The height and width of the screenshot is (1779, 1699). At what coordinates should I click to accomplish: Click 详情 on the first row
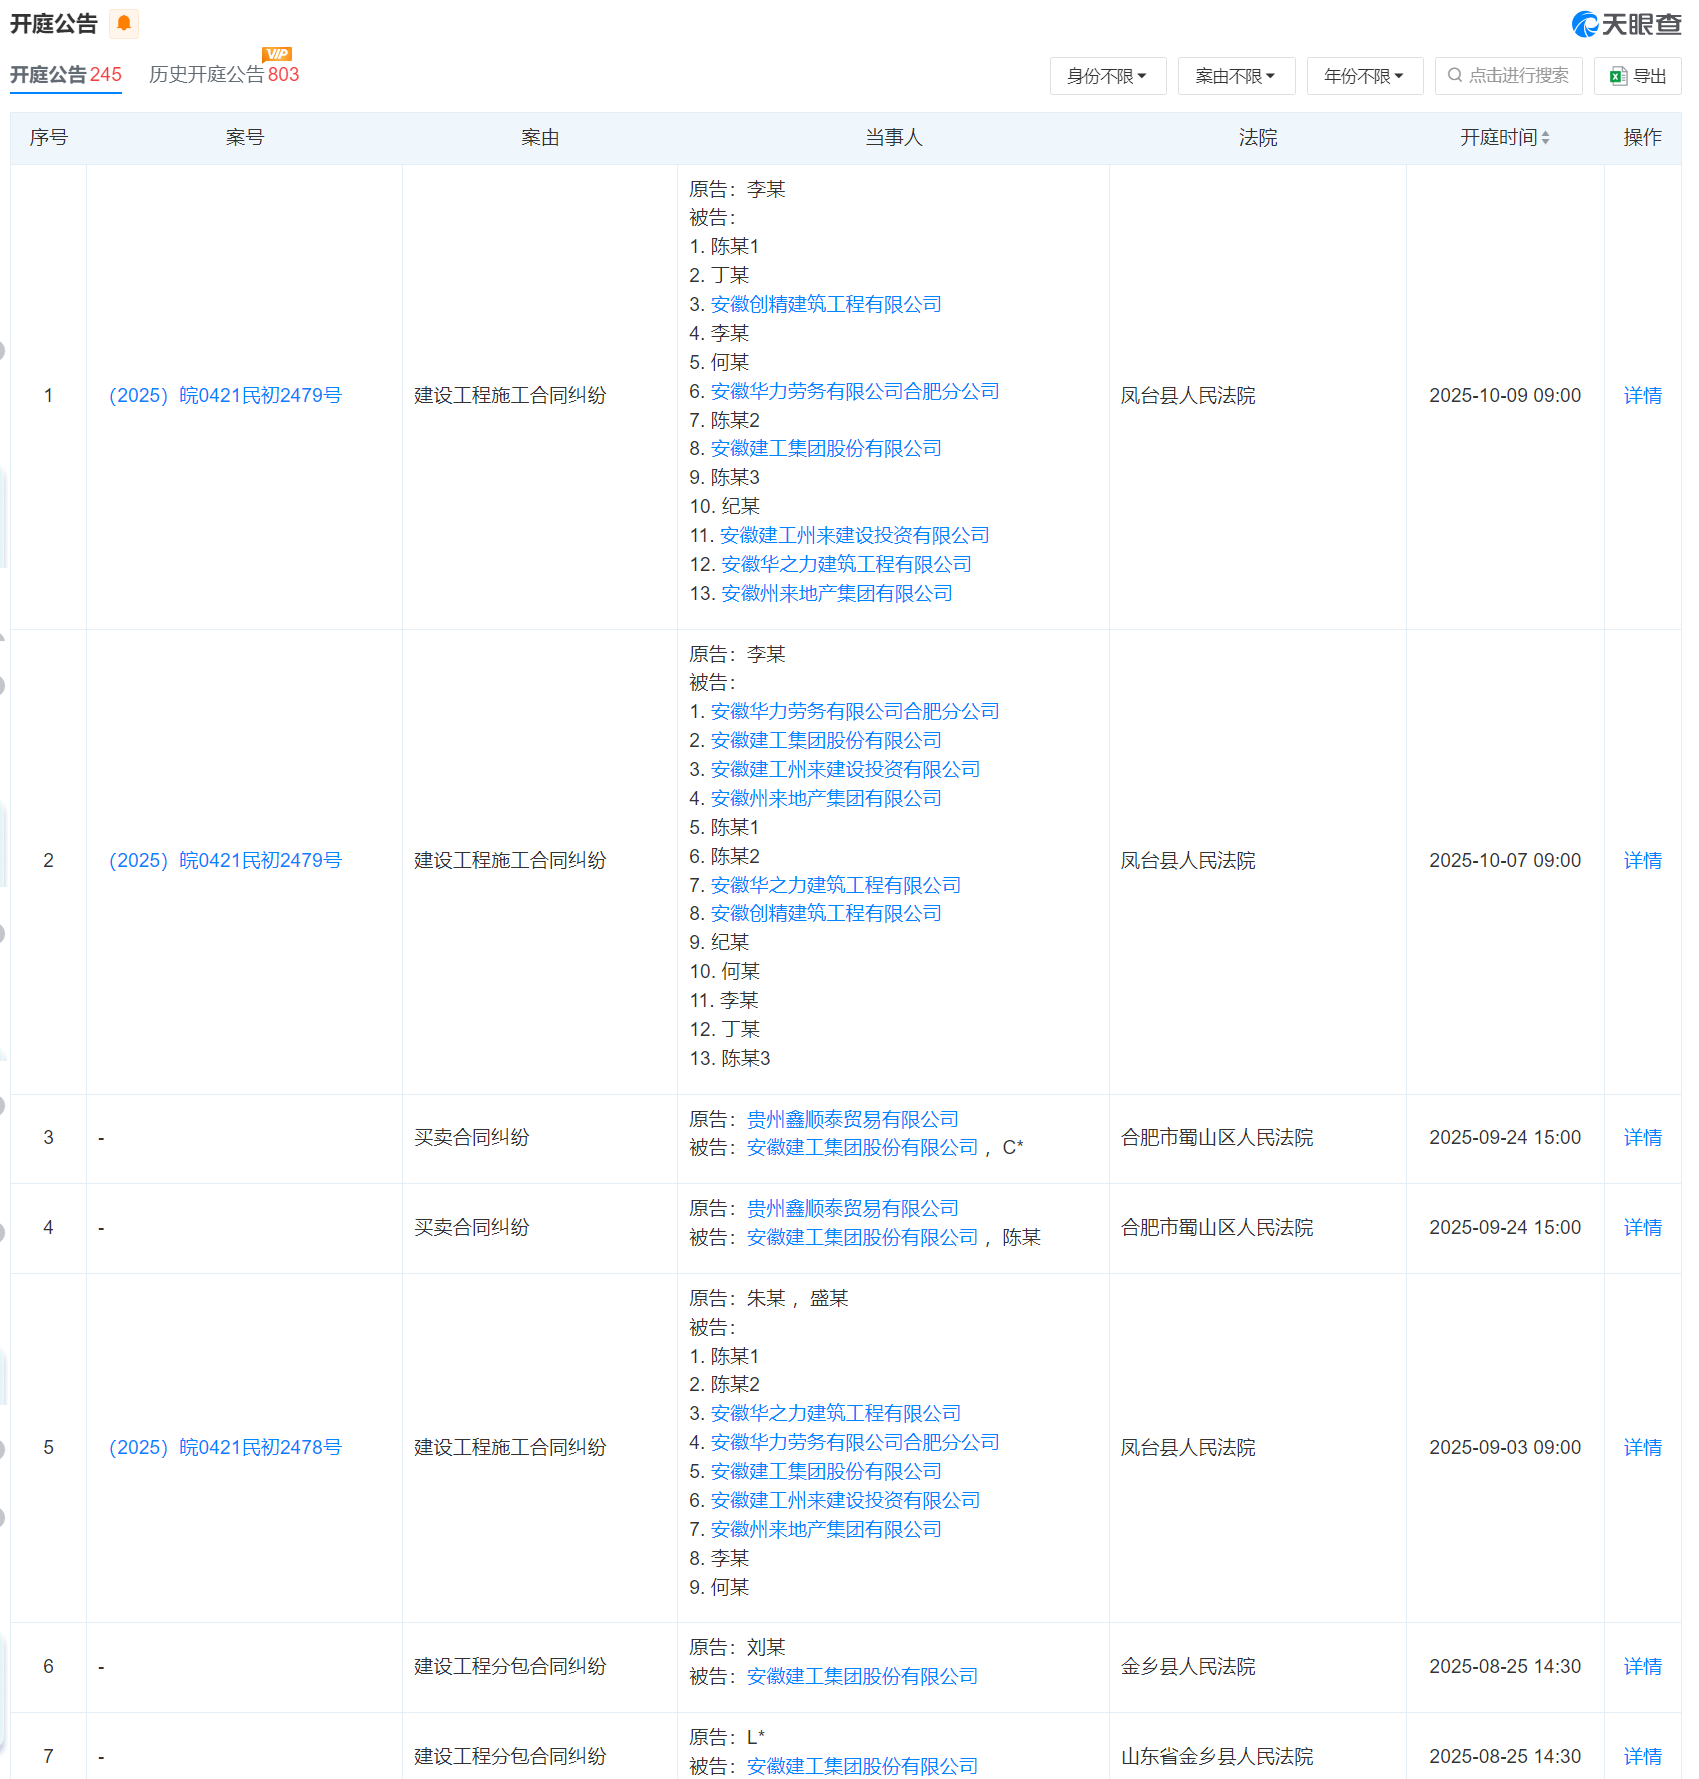(x=1643, y=395)
